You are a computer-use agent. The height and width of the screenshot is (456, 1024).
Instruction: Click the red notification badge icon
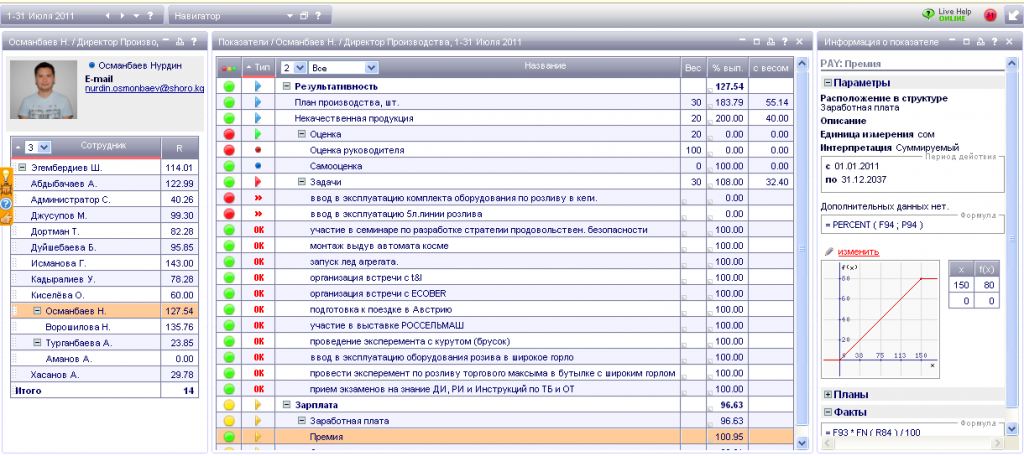tap(990, 15)
